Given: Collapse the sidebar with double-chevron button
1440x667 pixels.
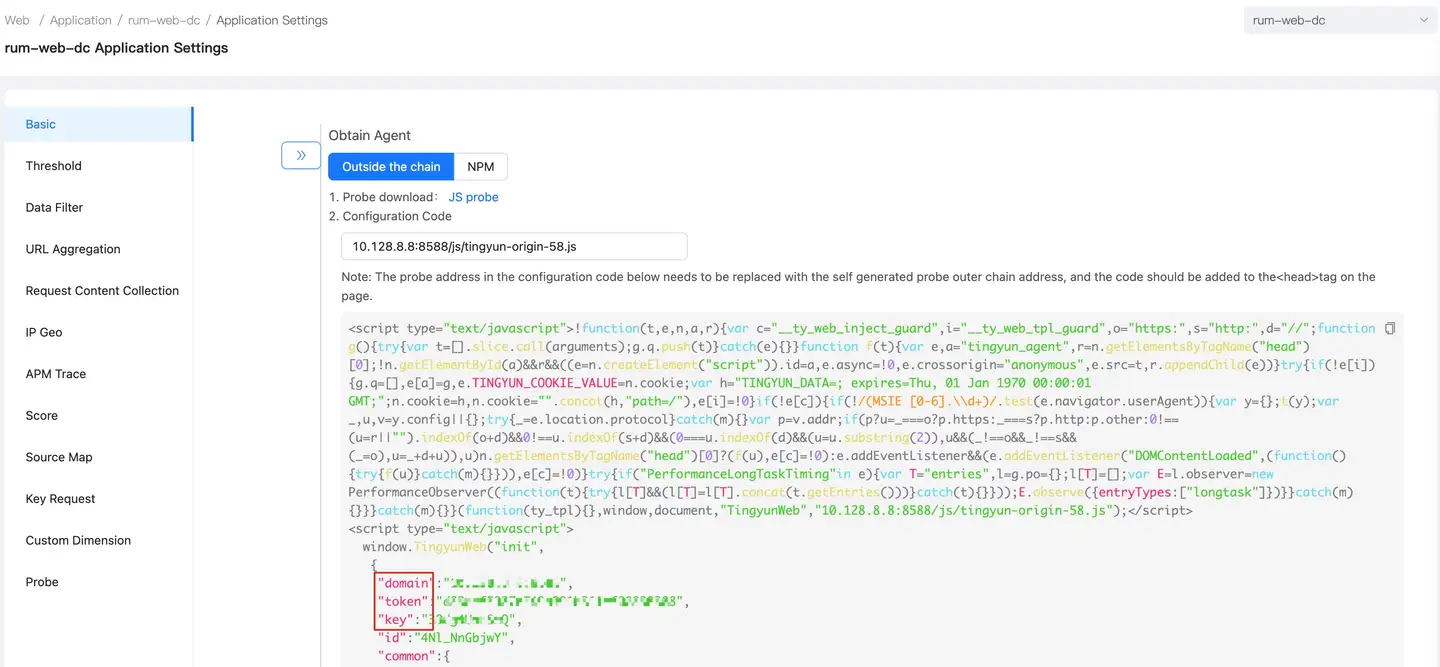Looking at the screenshot, I should point(301,155).
